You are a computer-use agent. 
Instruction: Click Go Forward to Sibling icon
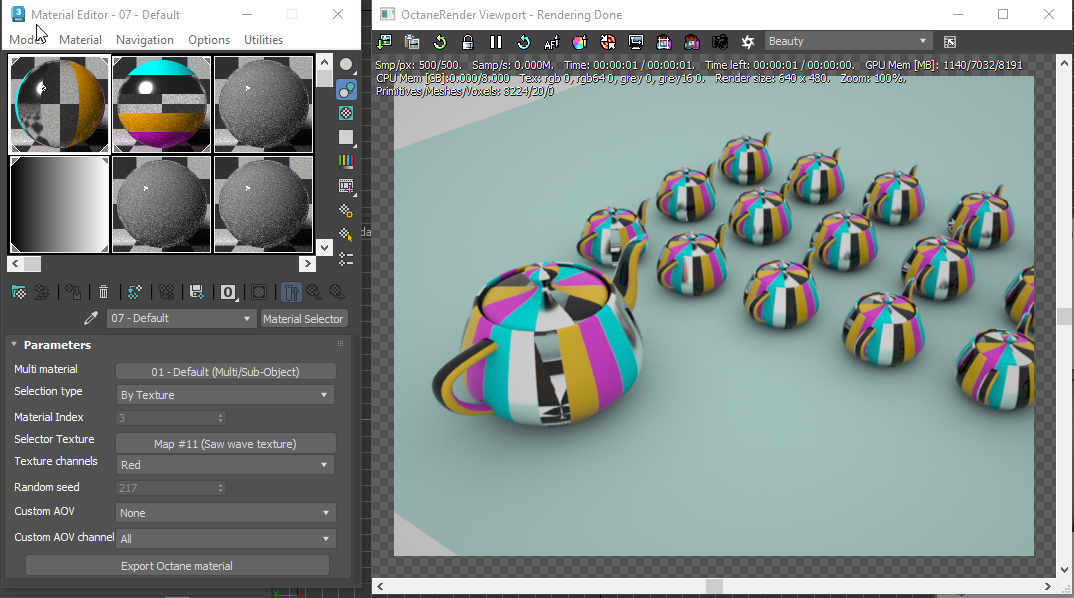click(x=337, y=292)
